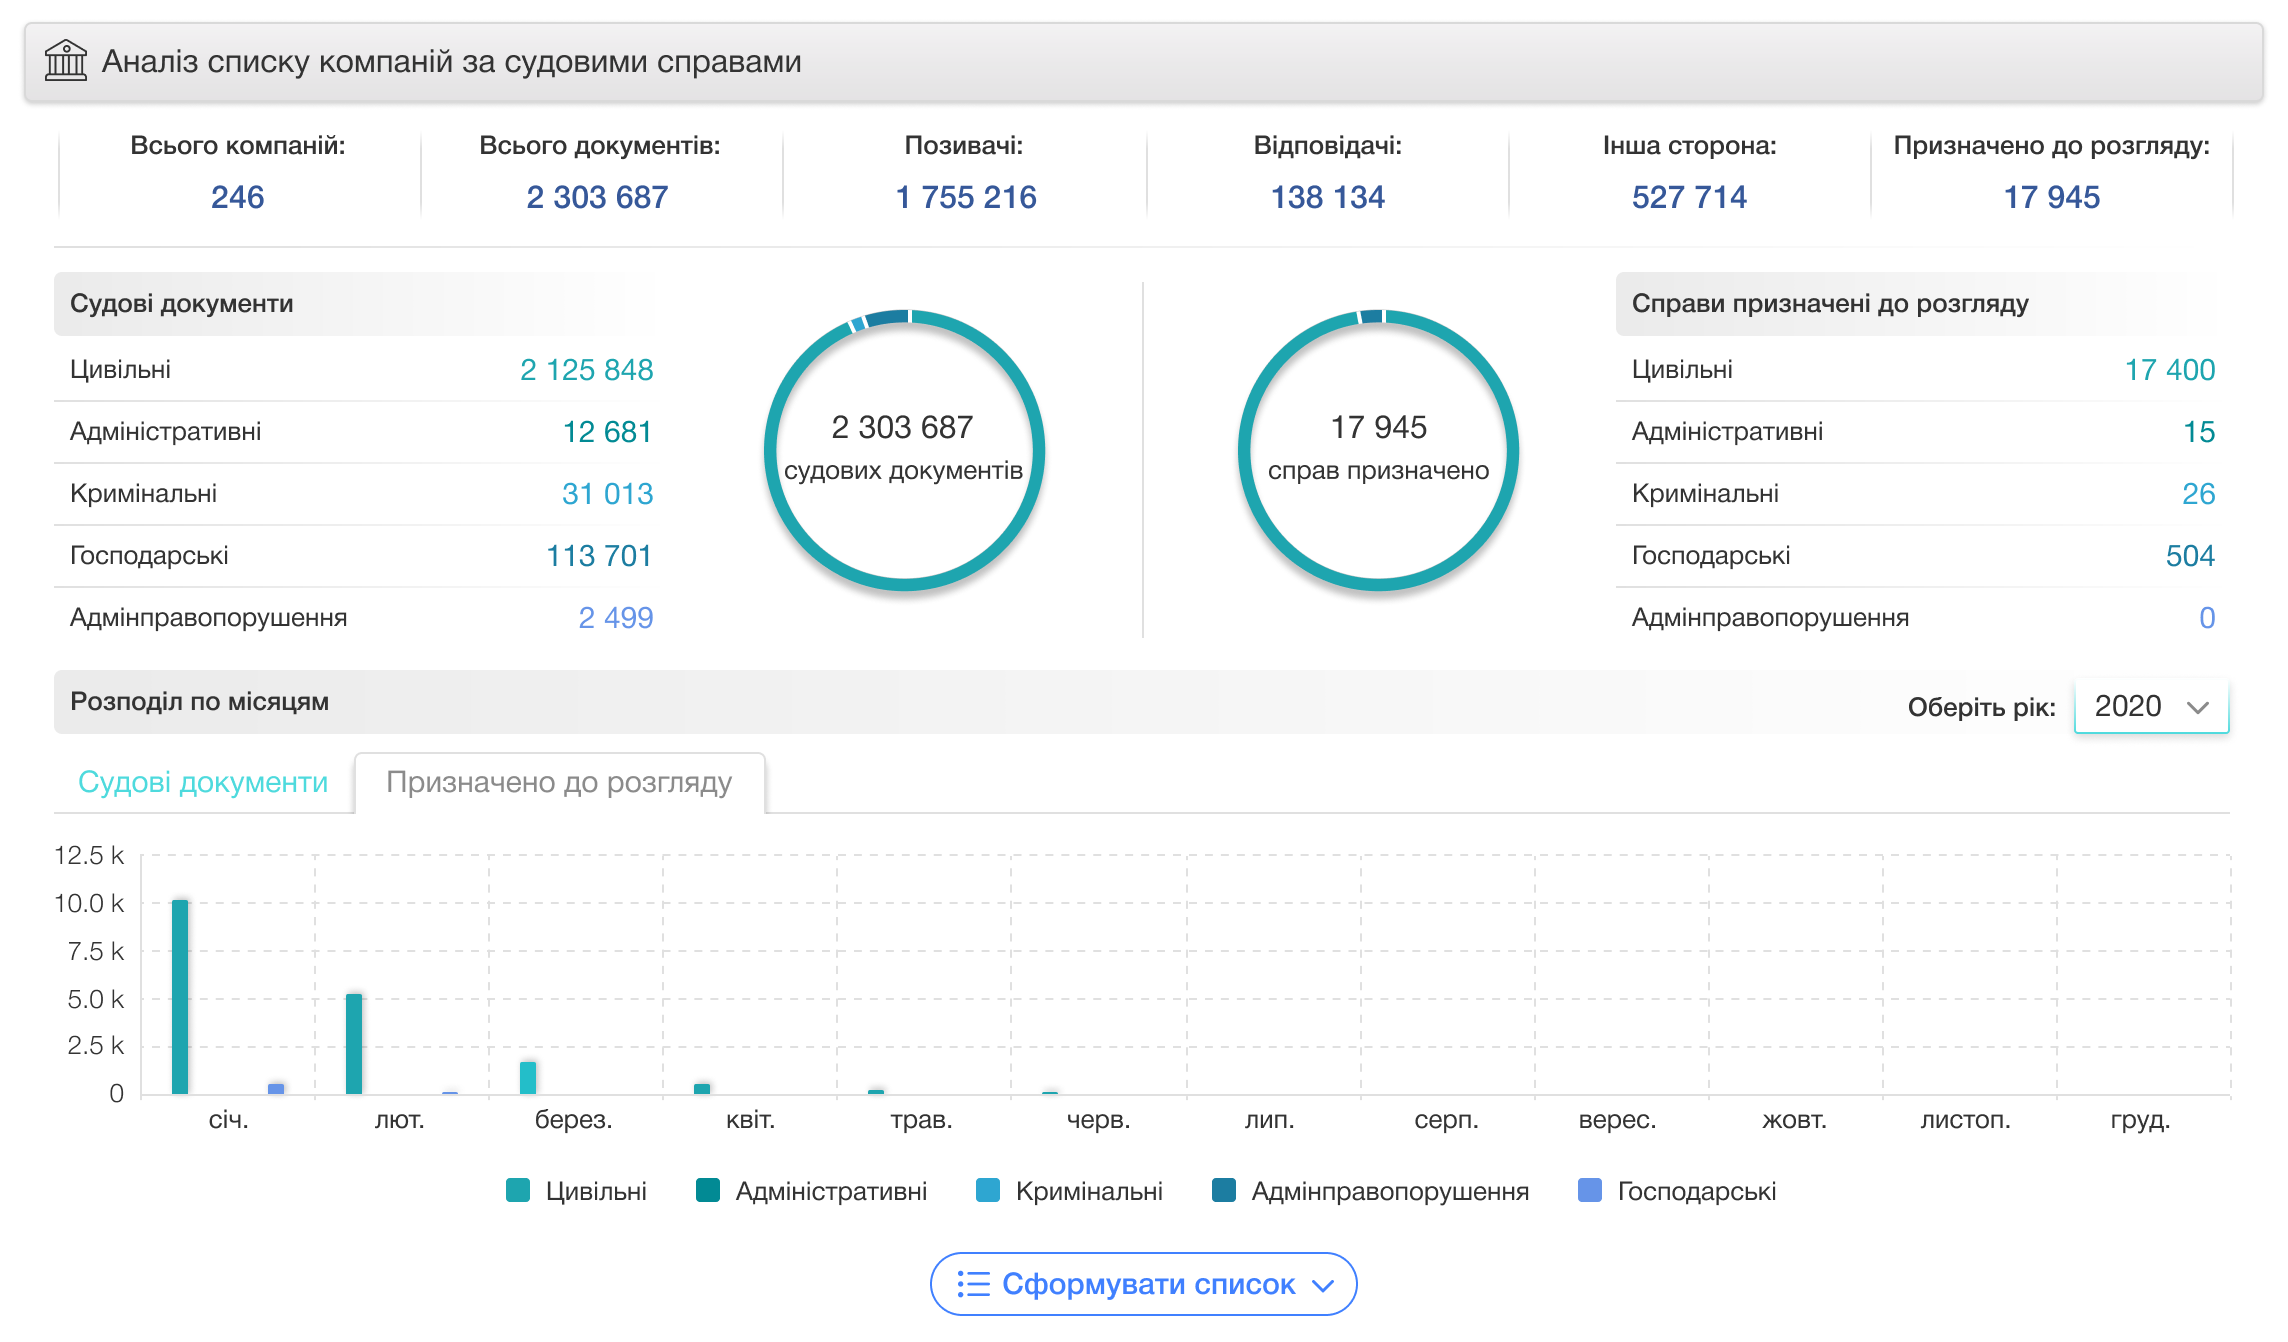Click Позивачі total 1 755 216
2288x1342 pixels.
[965, 197]
